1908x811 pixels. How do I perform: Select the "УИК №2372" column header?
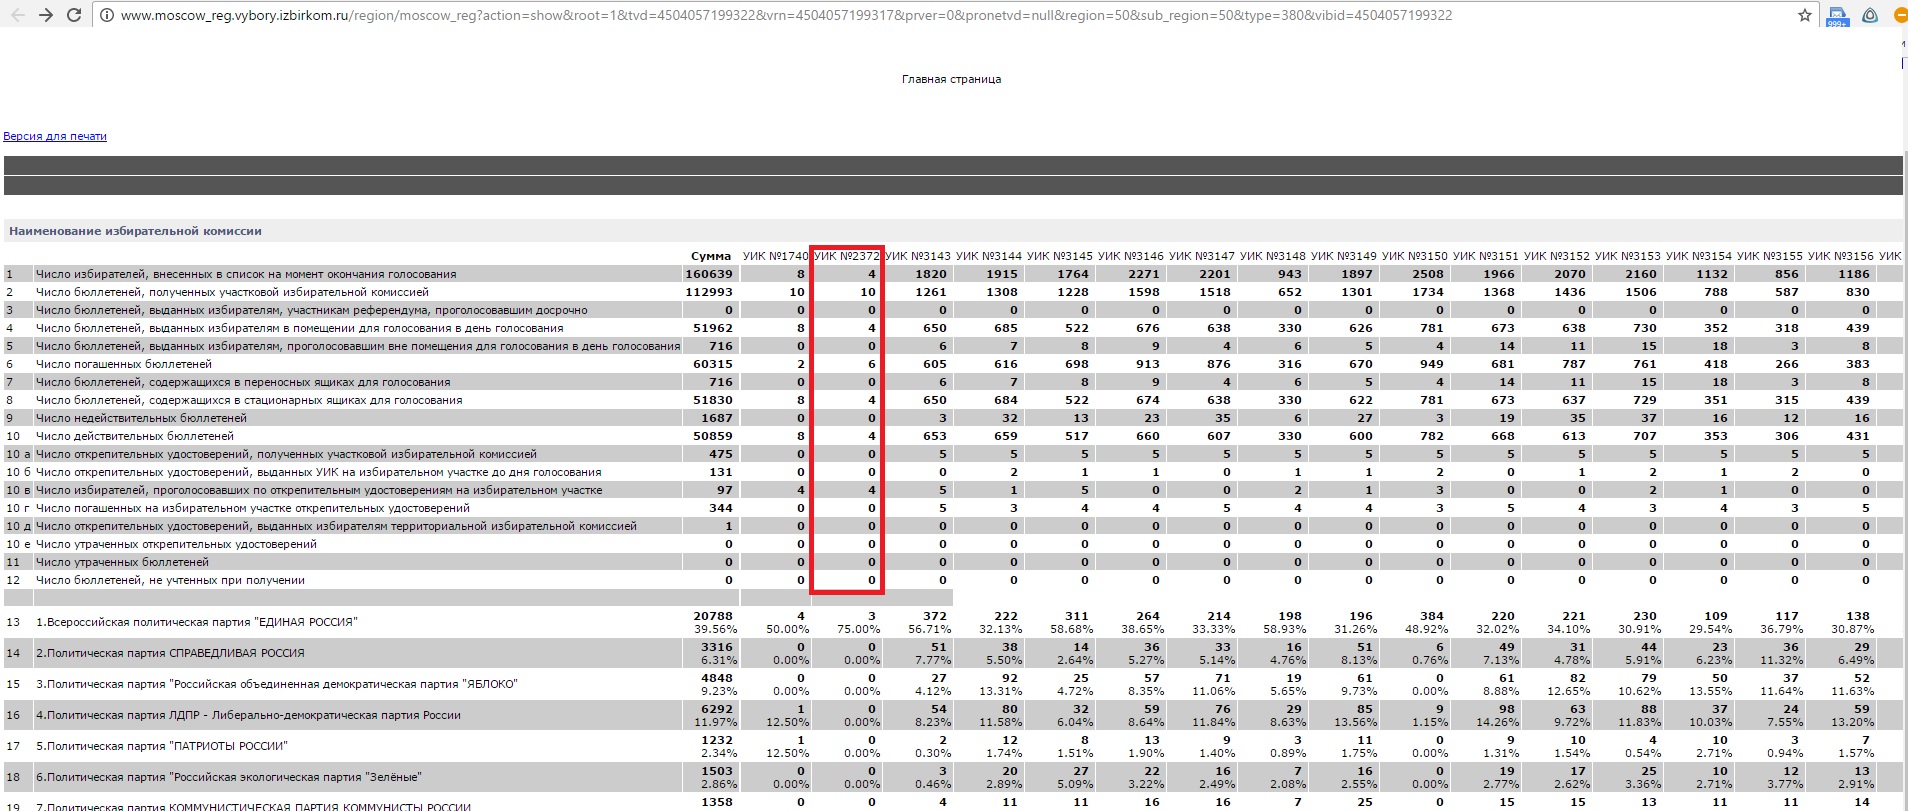coord(846,256)
